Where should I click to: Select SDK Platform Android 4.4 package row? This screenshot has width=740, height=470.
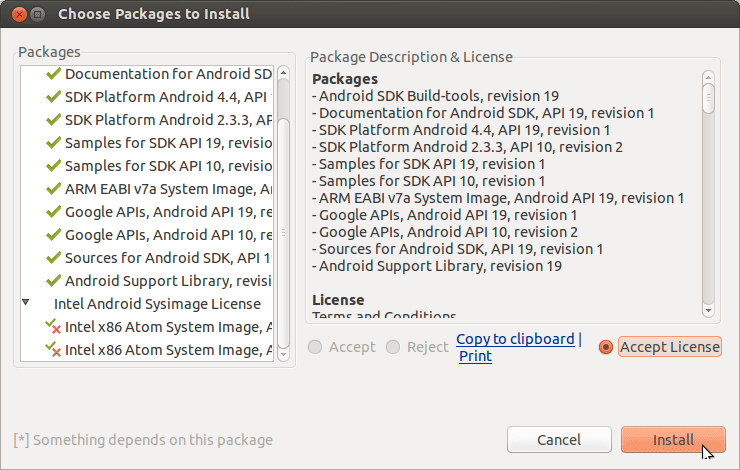pos(147,97)
